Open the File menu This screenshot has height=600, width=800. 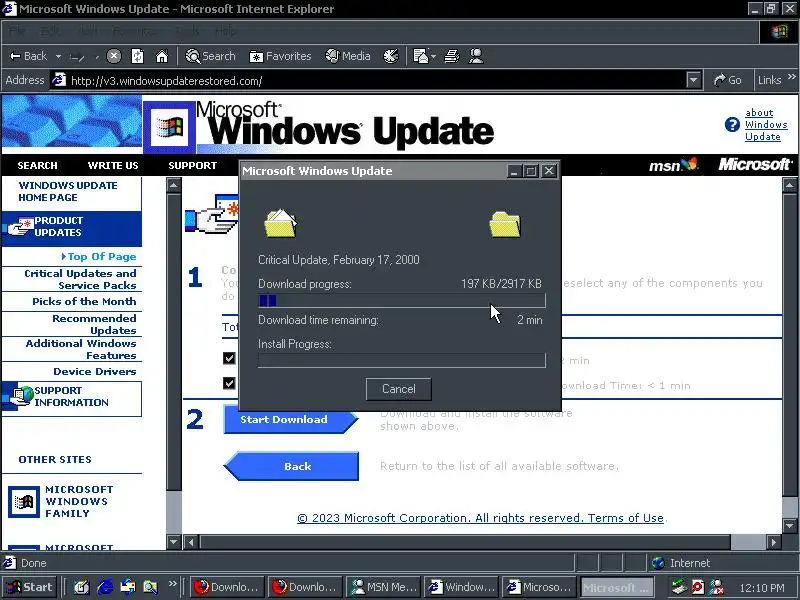[x=16, y=31]
